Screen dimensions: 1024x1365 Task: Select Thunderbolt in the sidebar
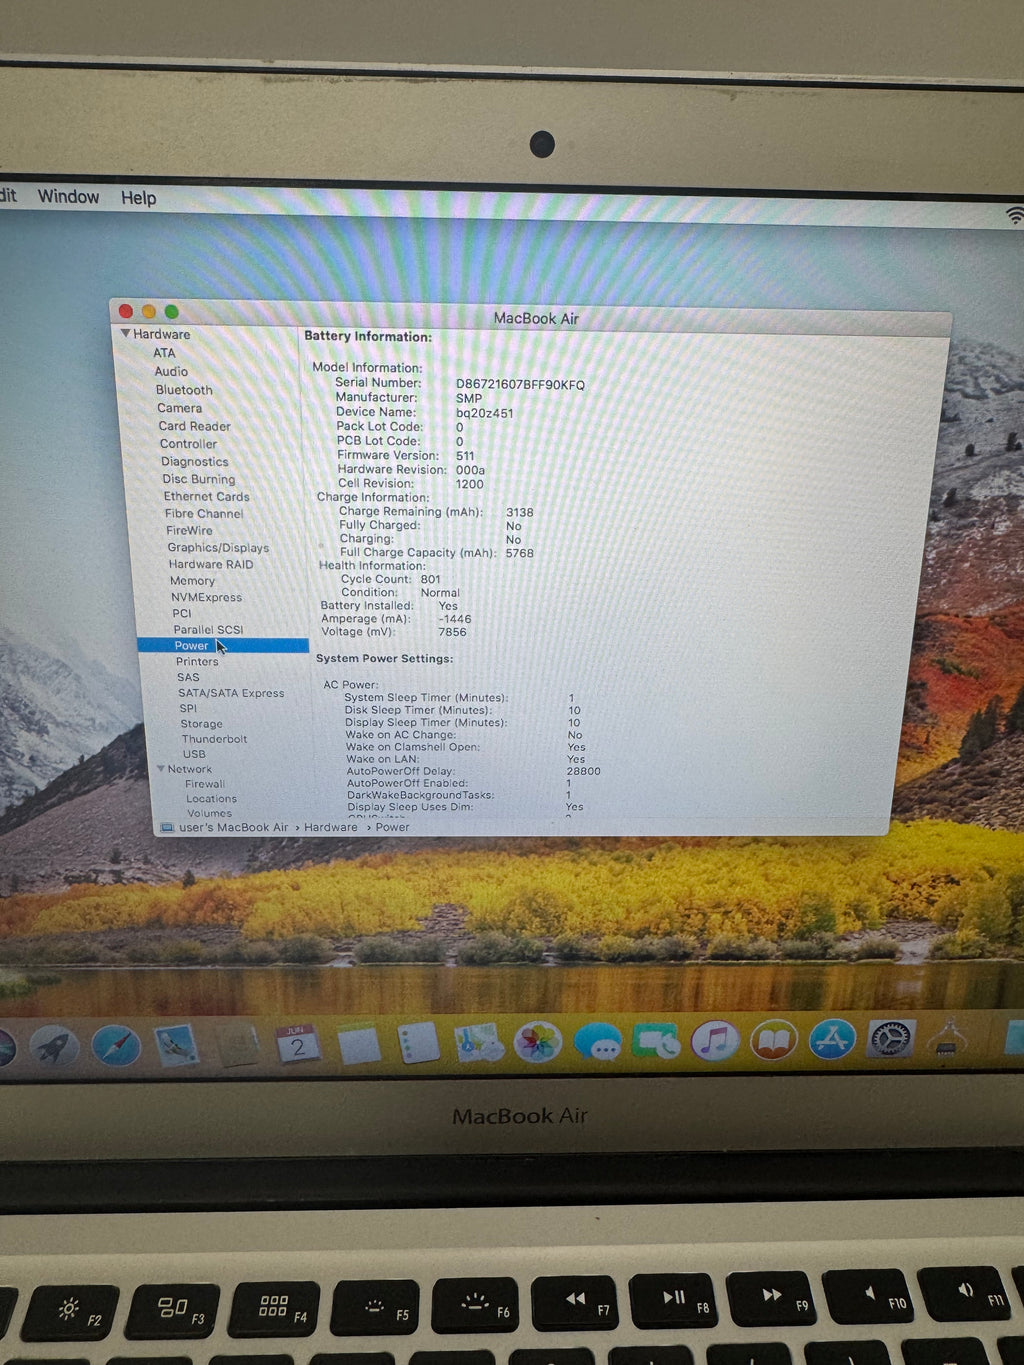214,739
